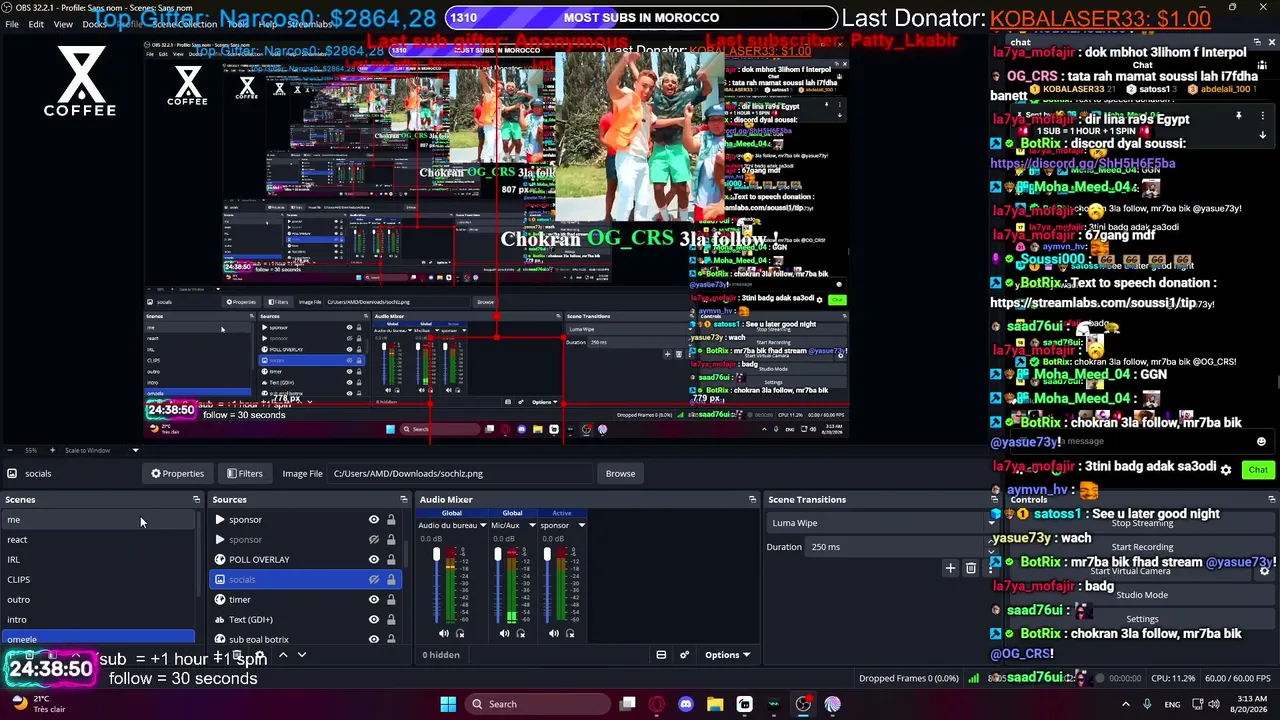Mute the sponsor audio channel
The width and height of the screenshot is (1280, 720).
tap(554, 633)
